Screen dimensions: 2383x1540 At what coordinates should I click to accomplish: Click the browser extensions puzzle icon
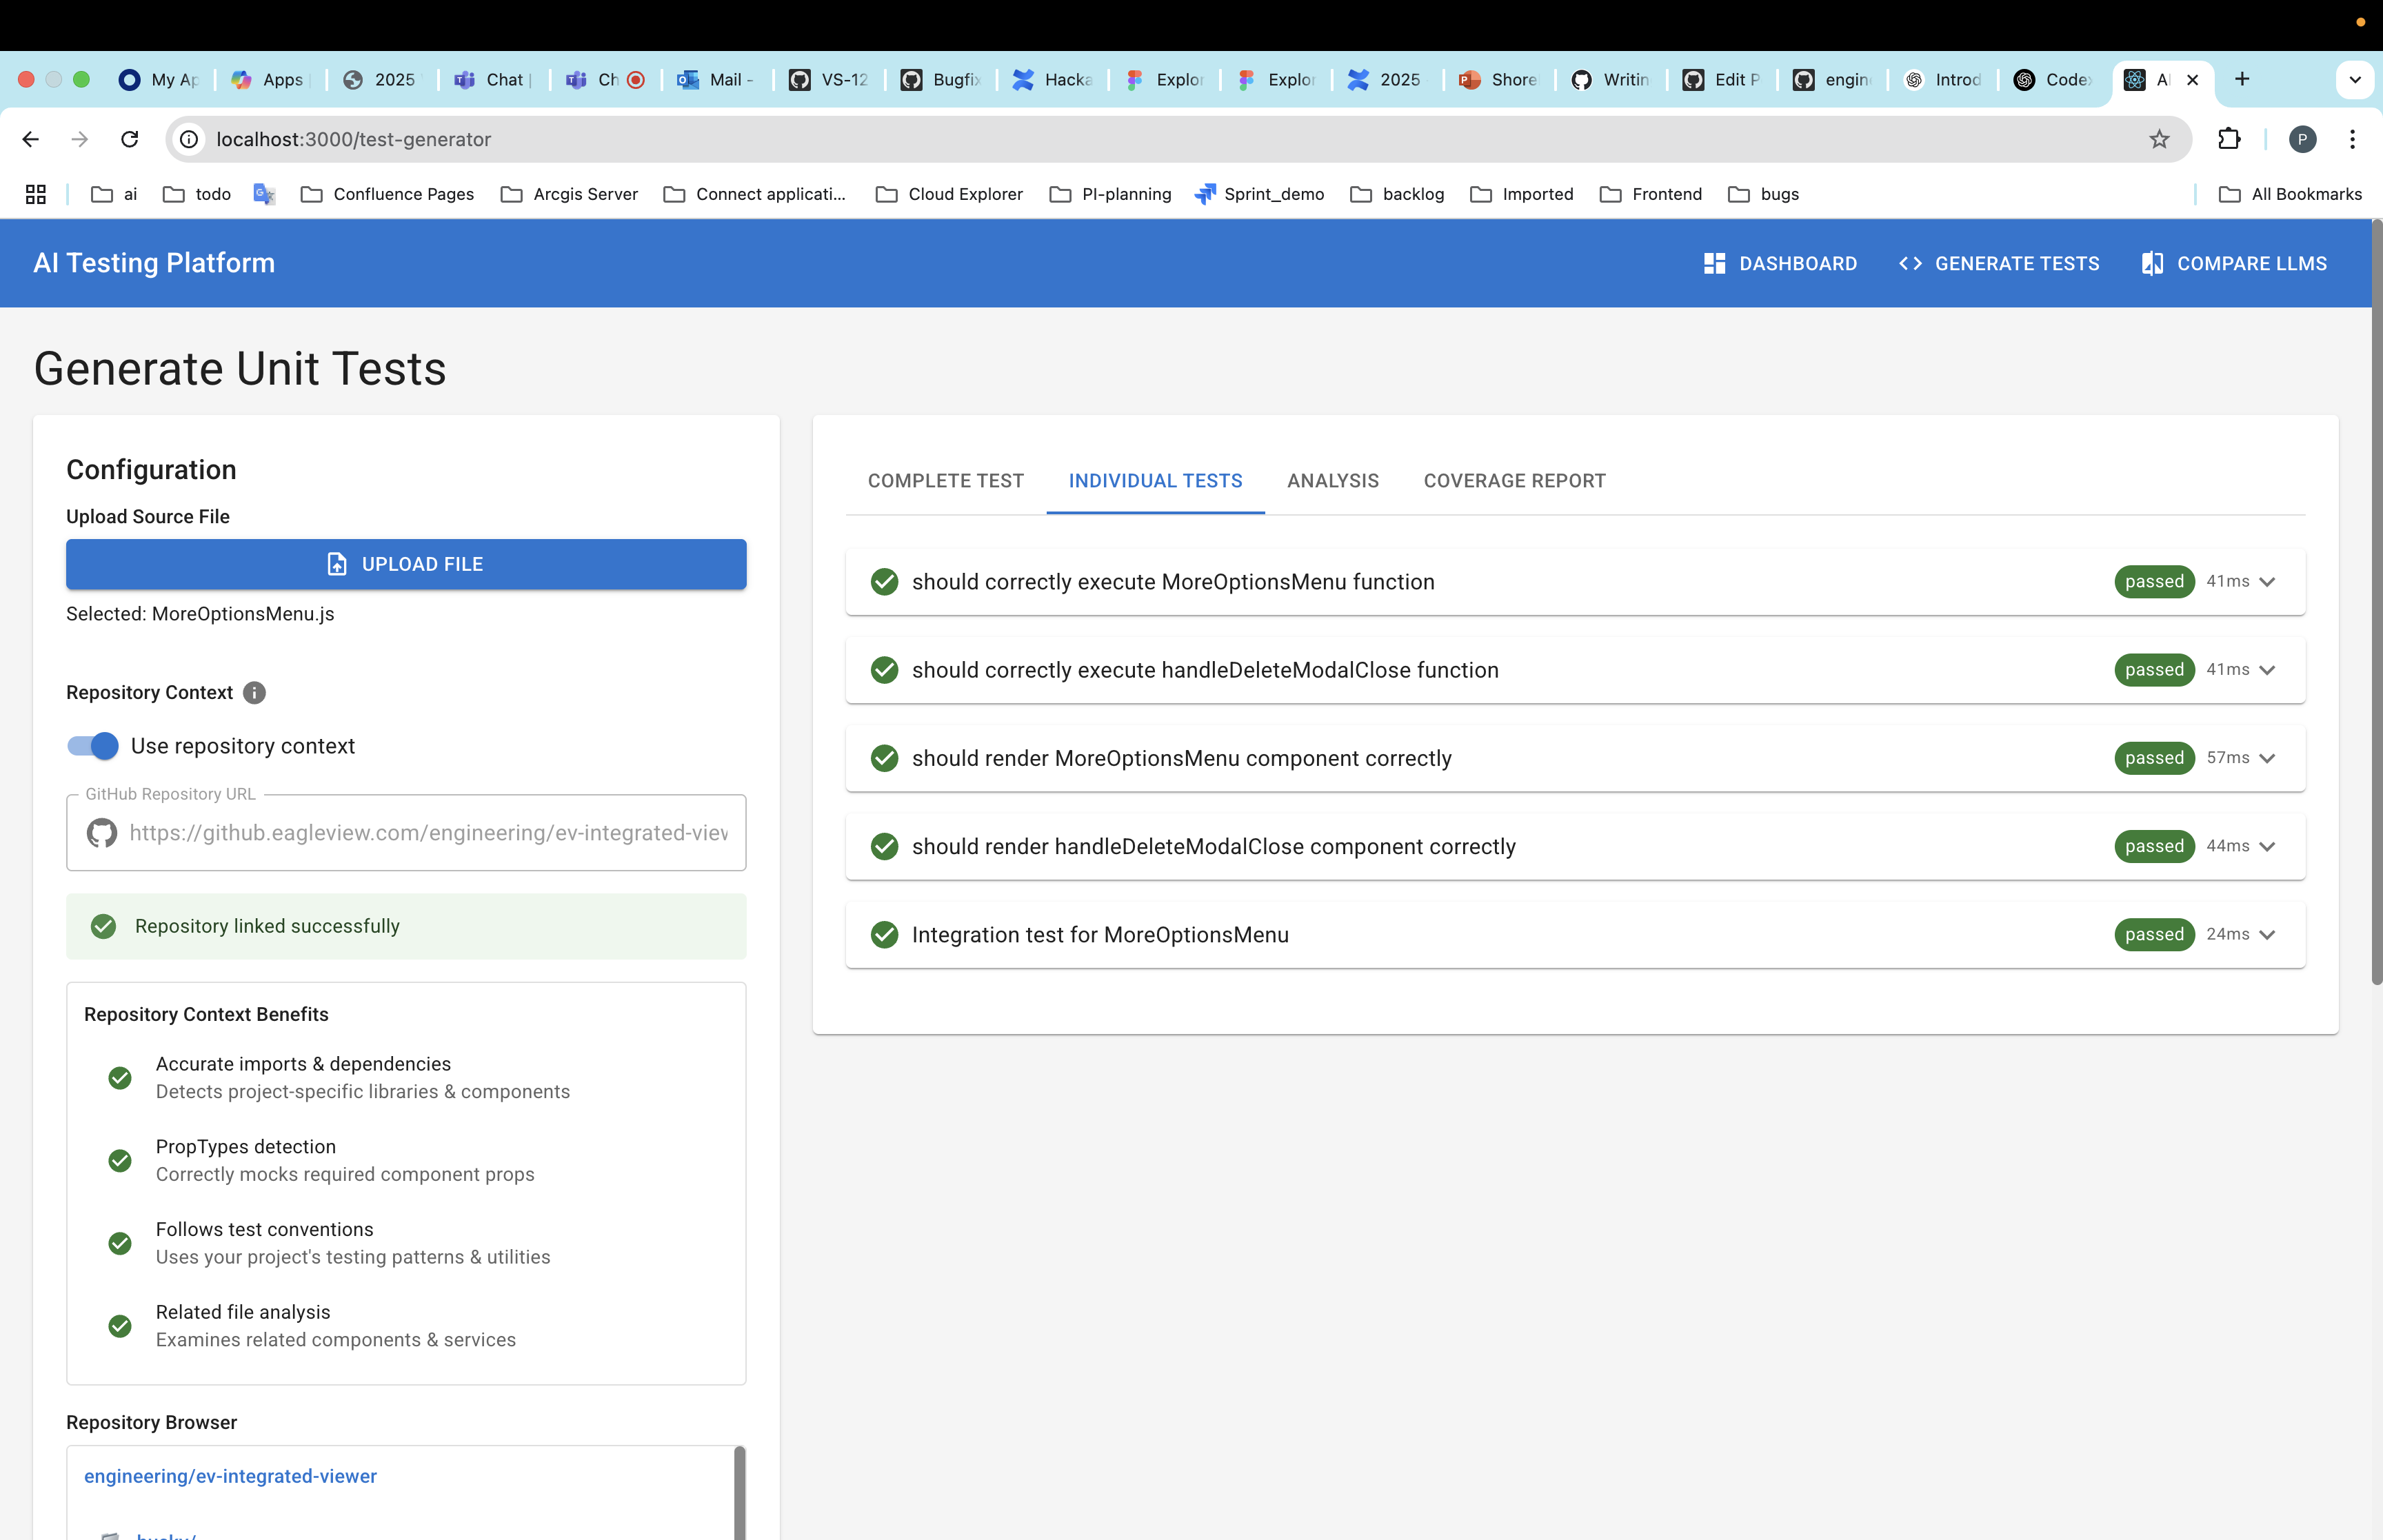click(x=2229, y=139)
